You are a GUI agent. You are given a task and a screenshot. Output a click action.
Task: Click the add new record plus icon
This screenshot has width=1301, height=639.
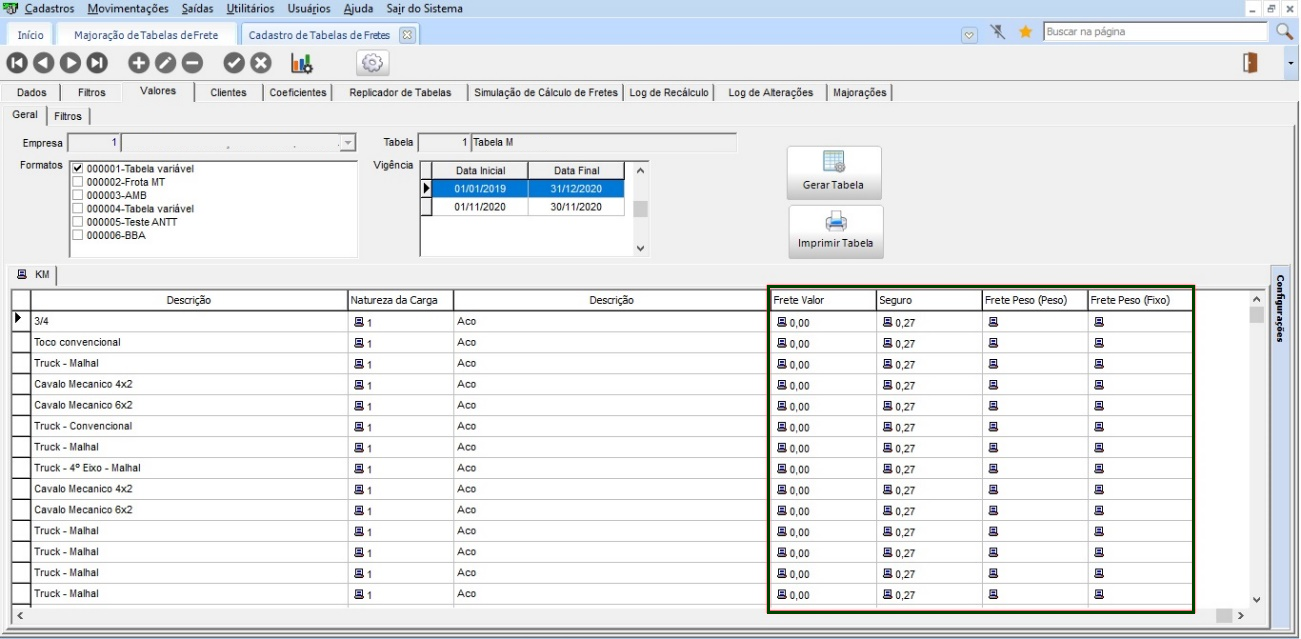tap(139, 63)
